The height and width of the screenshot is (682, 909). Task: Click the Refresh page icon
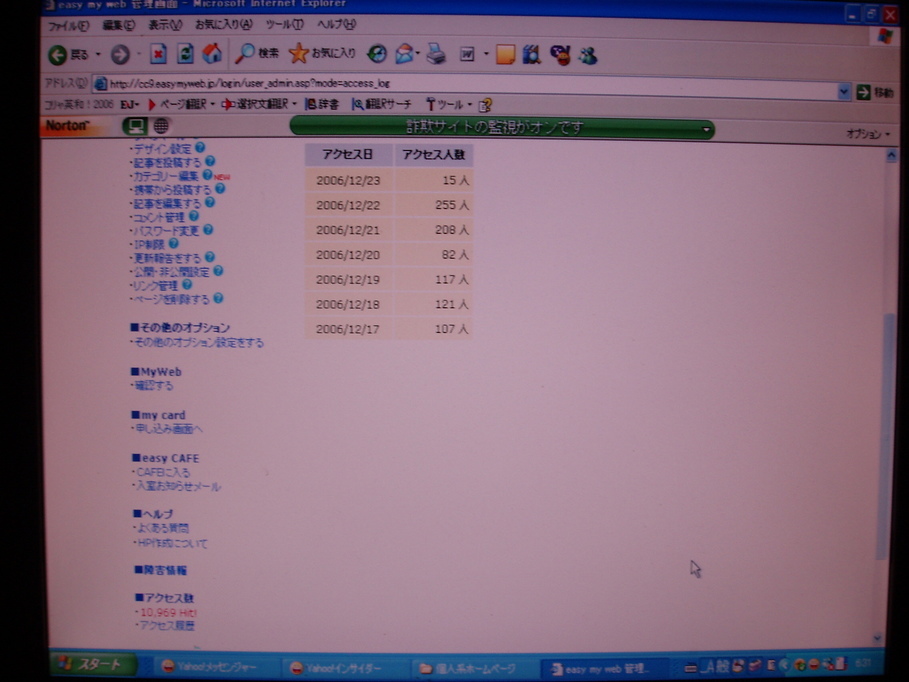click(x=185, y=54)
